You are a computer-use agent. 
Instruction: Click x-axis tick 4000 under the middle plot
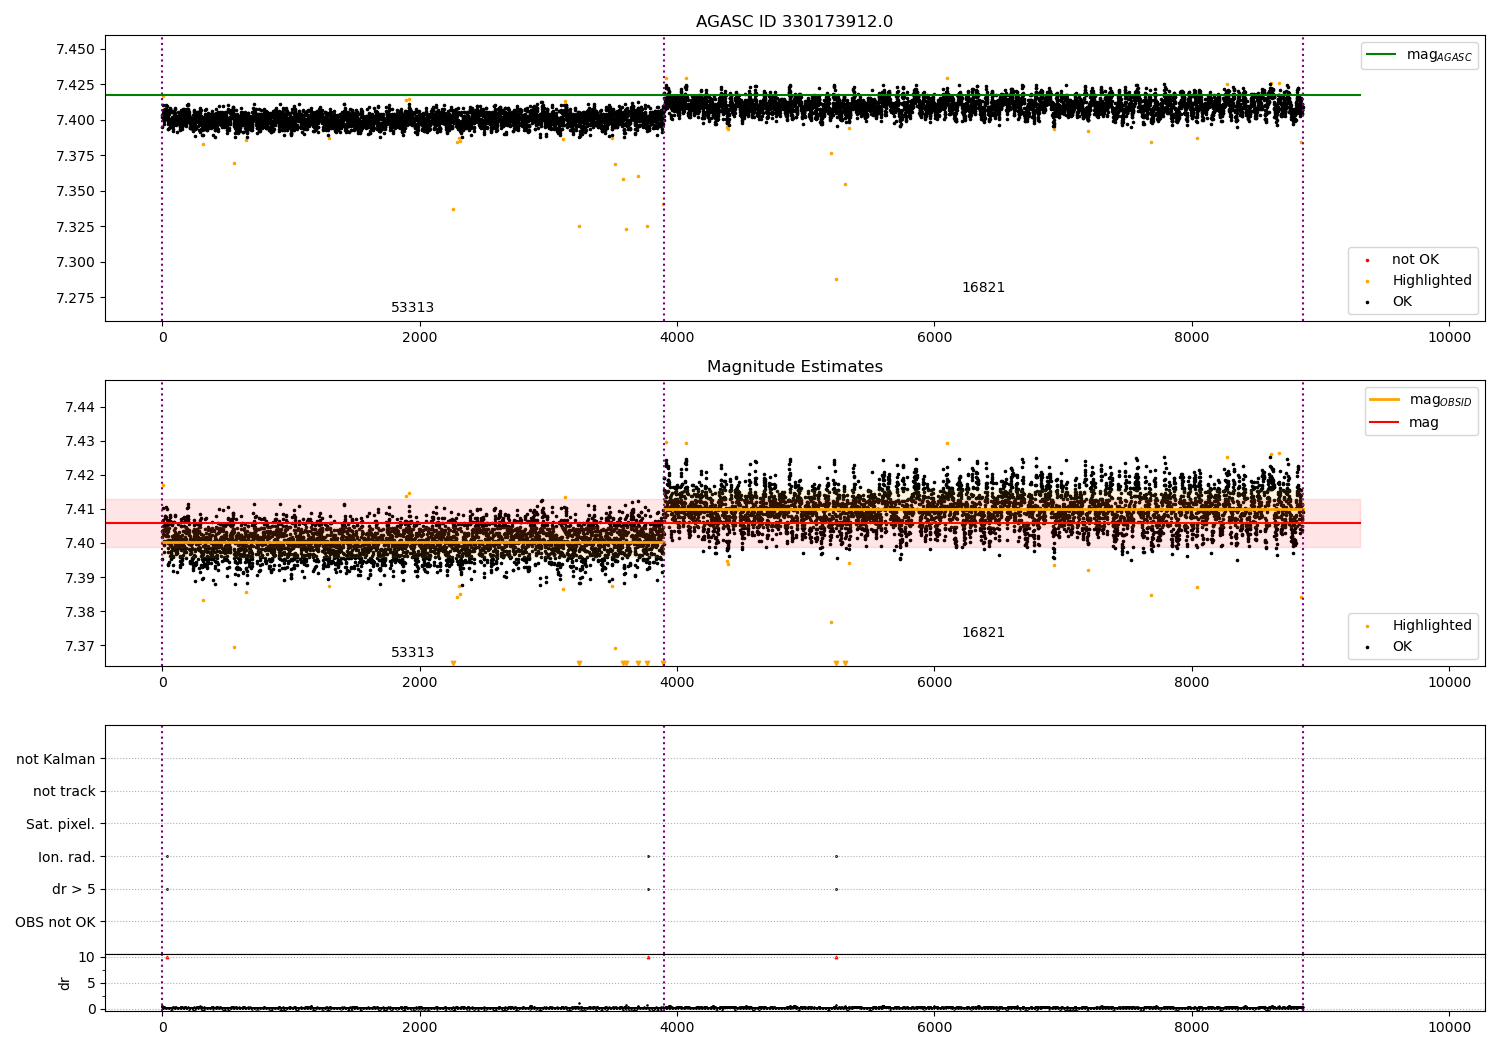(677, 683)
